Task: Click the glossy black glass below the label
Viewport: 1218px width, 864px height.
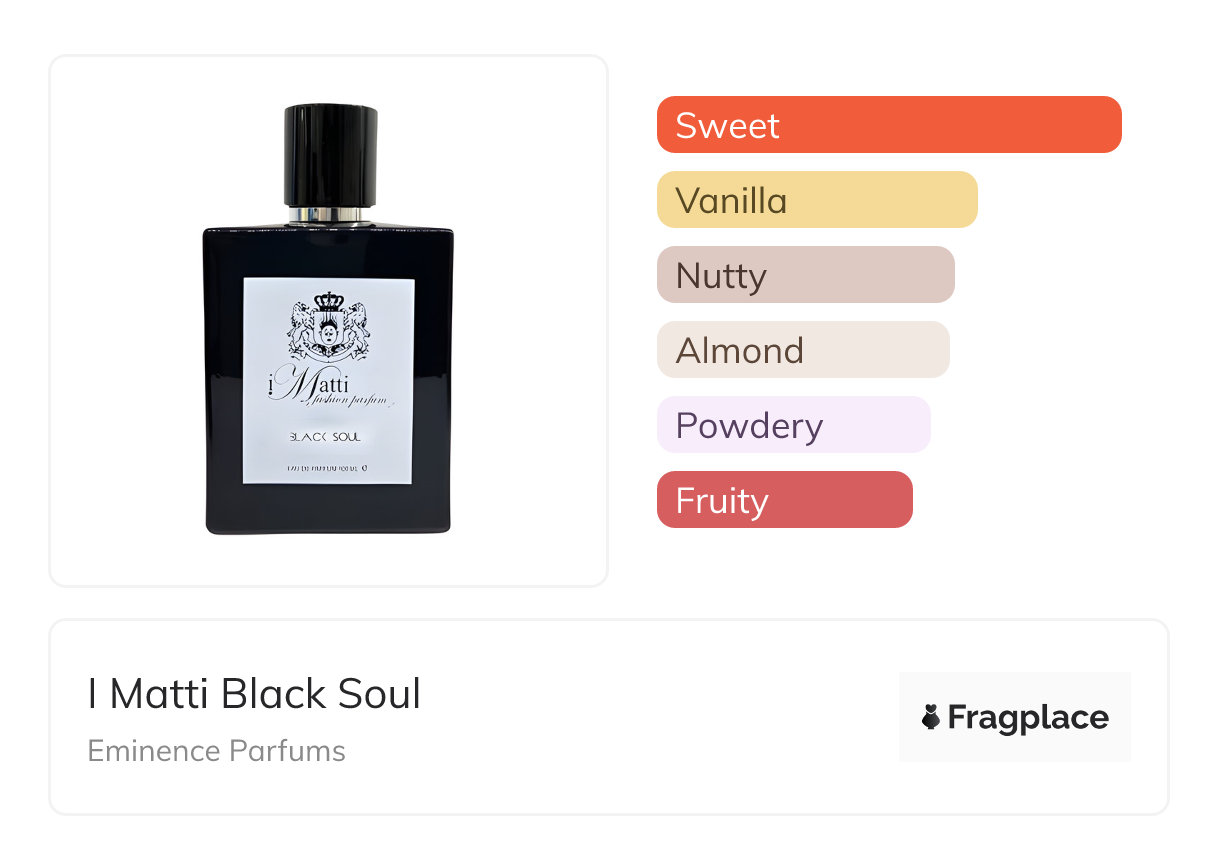Action: click(329, 508)
